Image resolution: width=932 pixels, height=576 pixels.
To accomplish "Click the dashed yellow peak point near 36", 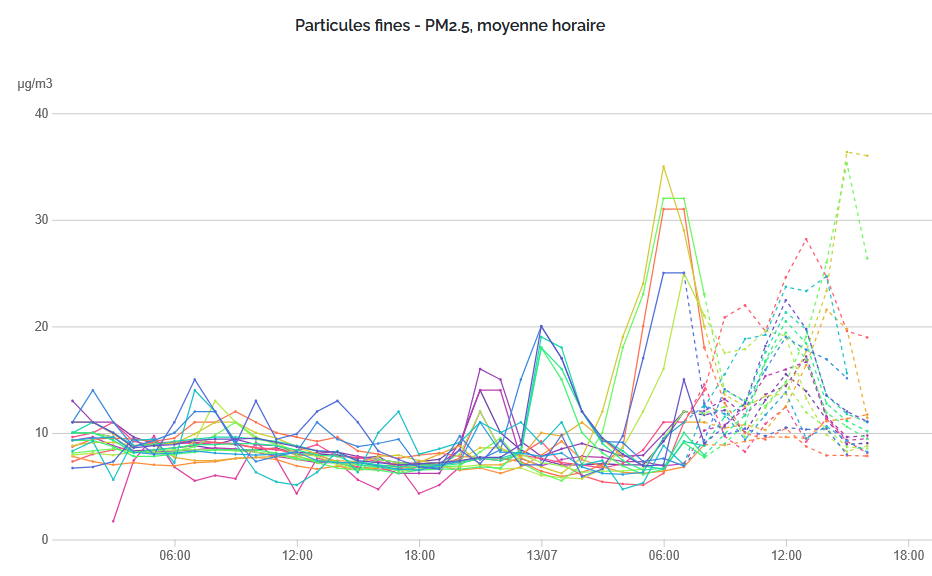I will point(847,152).
